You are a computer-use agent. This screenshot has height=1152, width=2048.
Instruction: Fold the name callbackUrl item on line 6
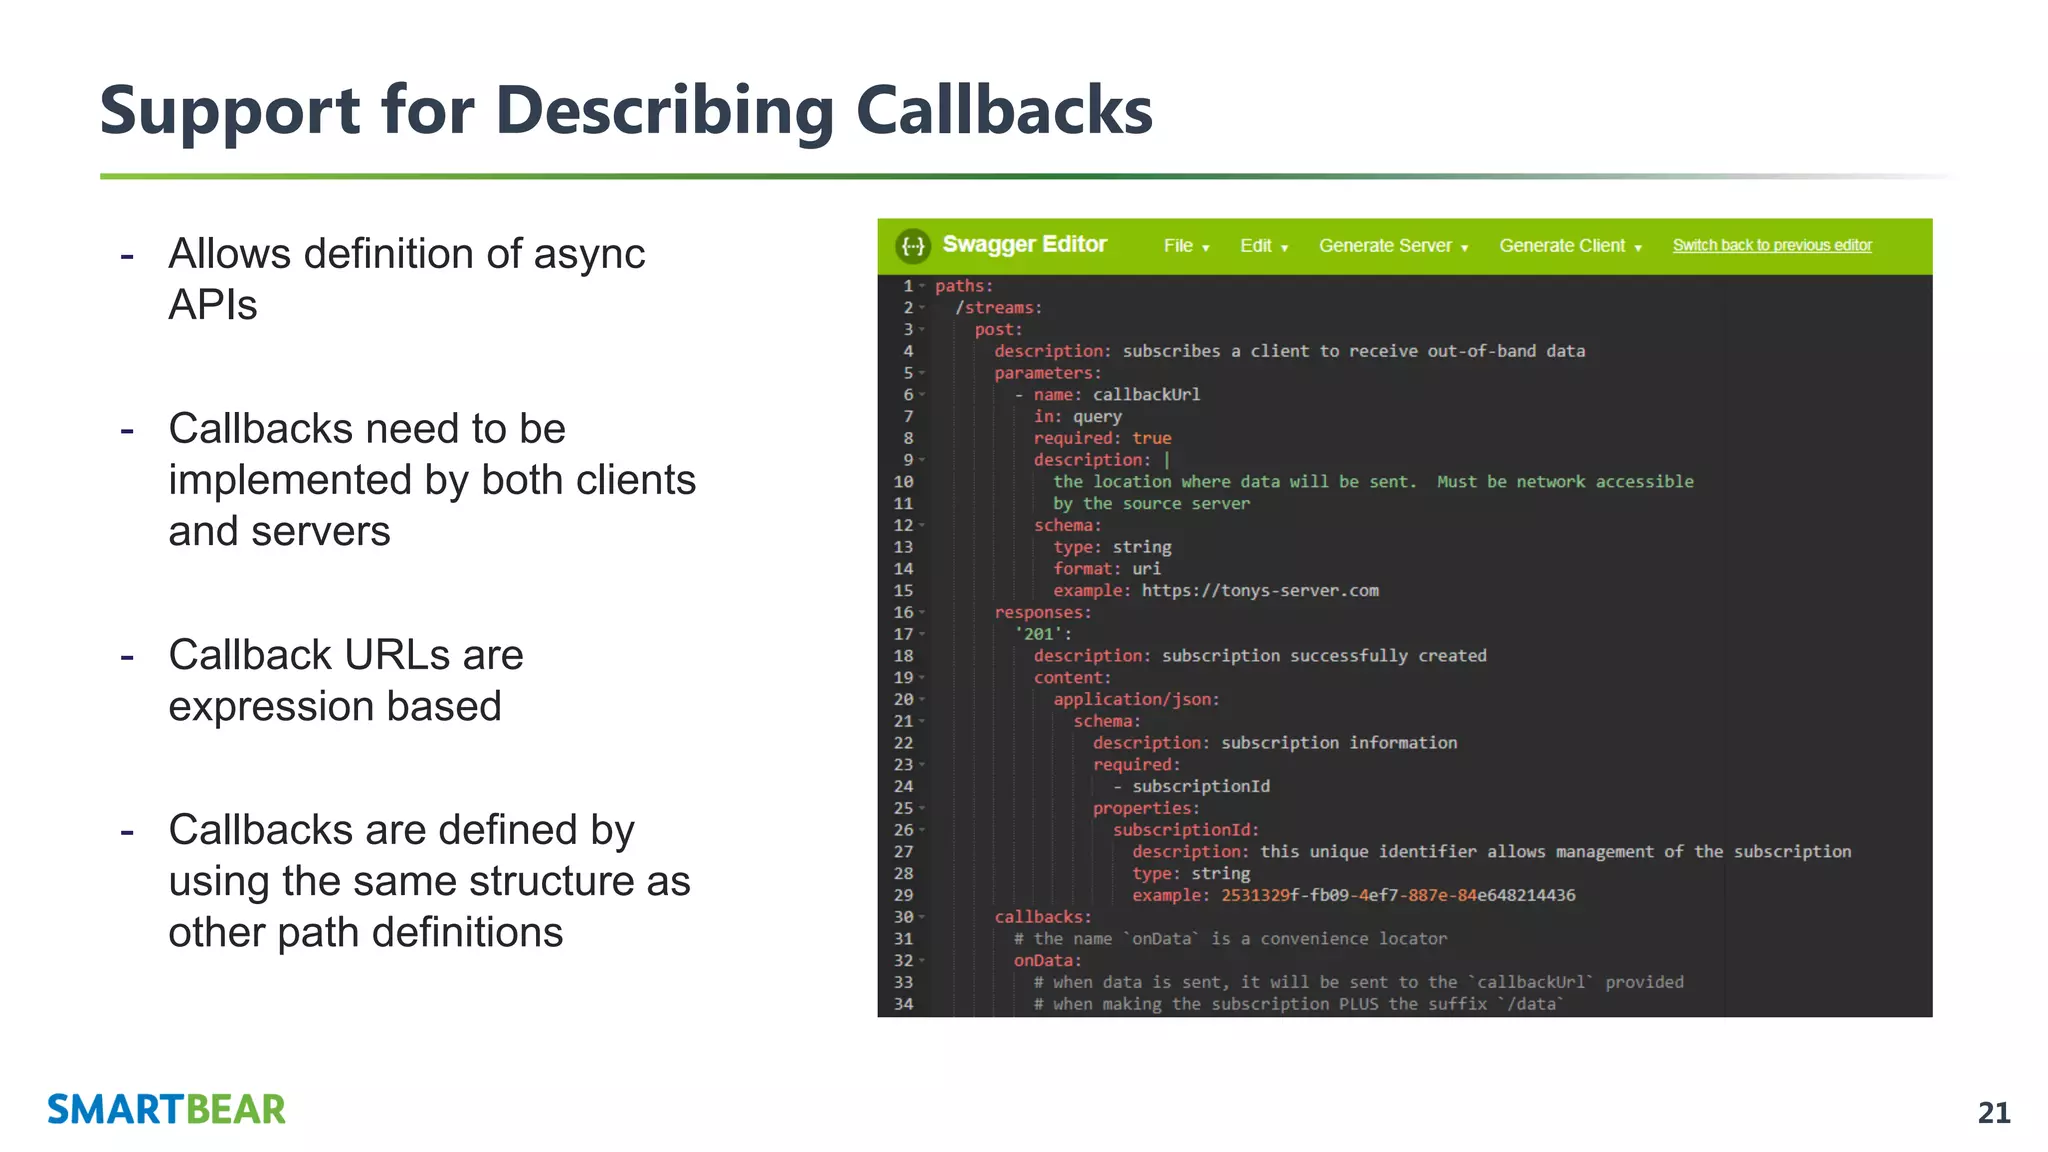tap(922, 395)
